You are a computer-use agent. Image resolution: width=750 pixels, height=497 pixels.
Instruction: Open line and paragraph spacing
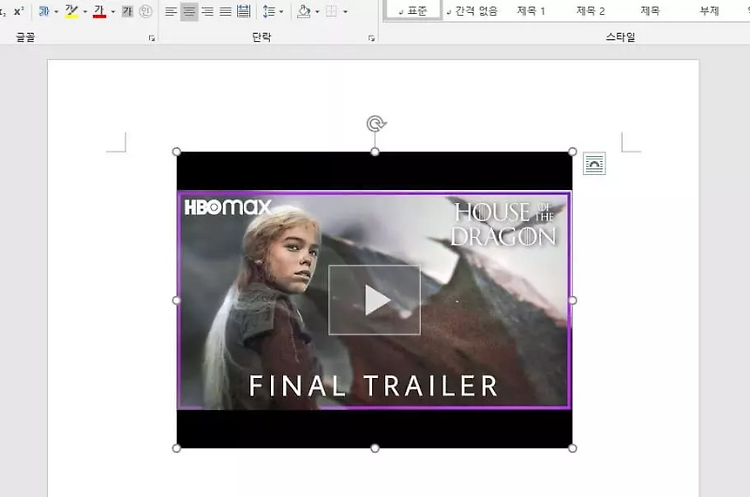pos(269,11)
